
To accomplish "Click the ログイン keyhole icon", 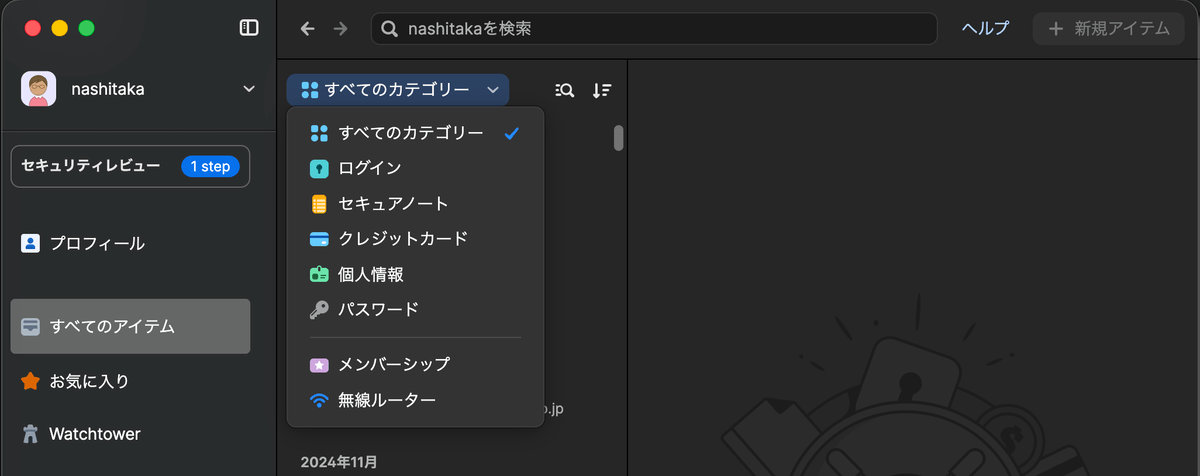I will point(319,169).
